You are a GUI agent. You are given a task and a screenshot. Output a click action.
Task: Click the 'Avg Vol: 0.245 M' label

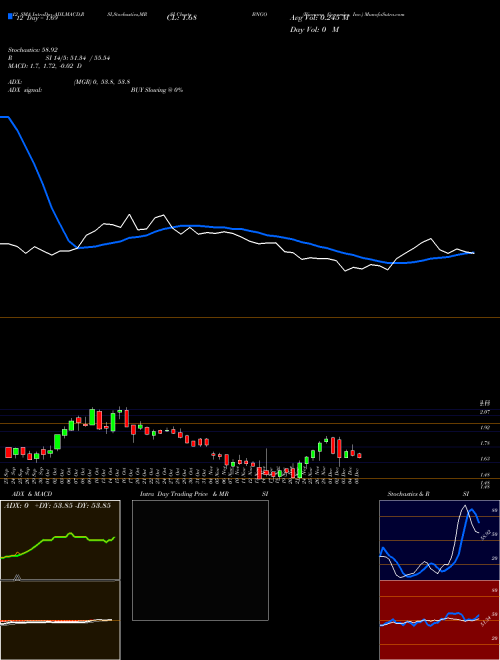tap(319, 18)
